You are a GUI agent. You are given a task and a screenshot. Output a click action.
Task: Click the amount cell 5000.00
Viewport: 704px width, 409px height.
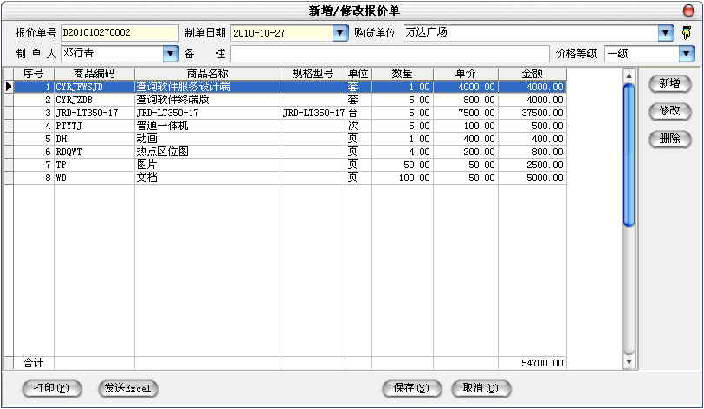532,178
